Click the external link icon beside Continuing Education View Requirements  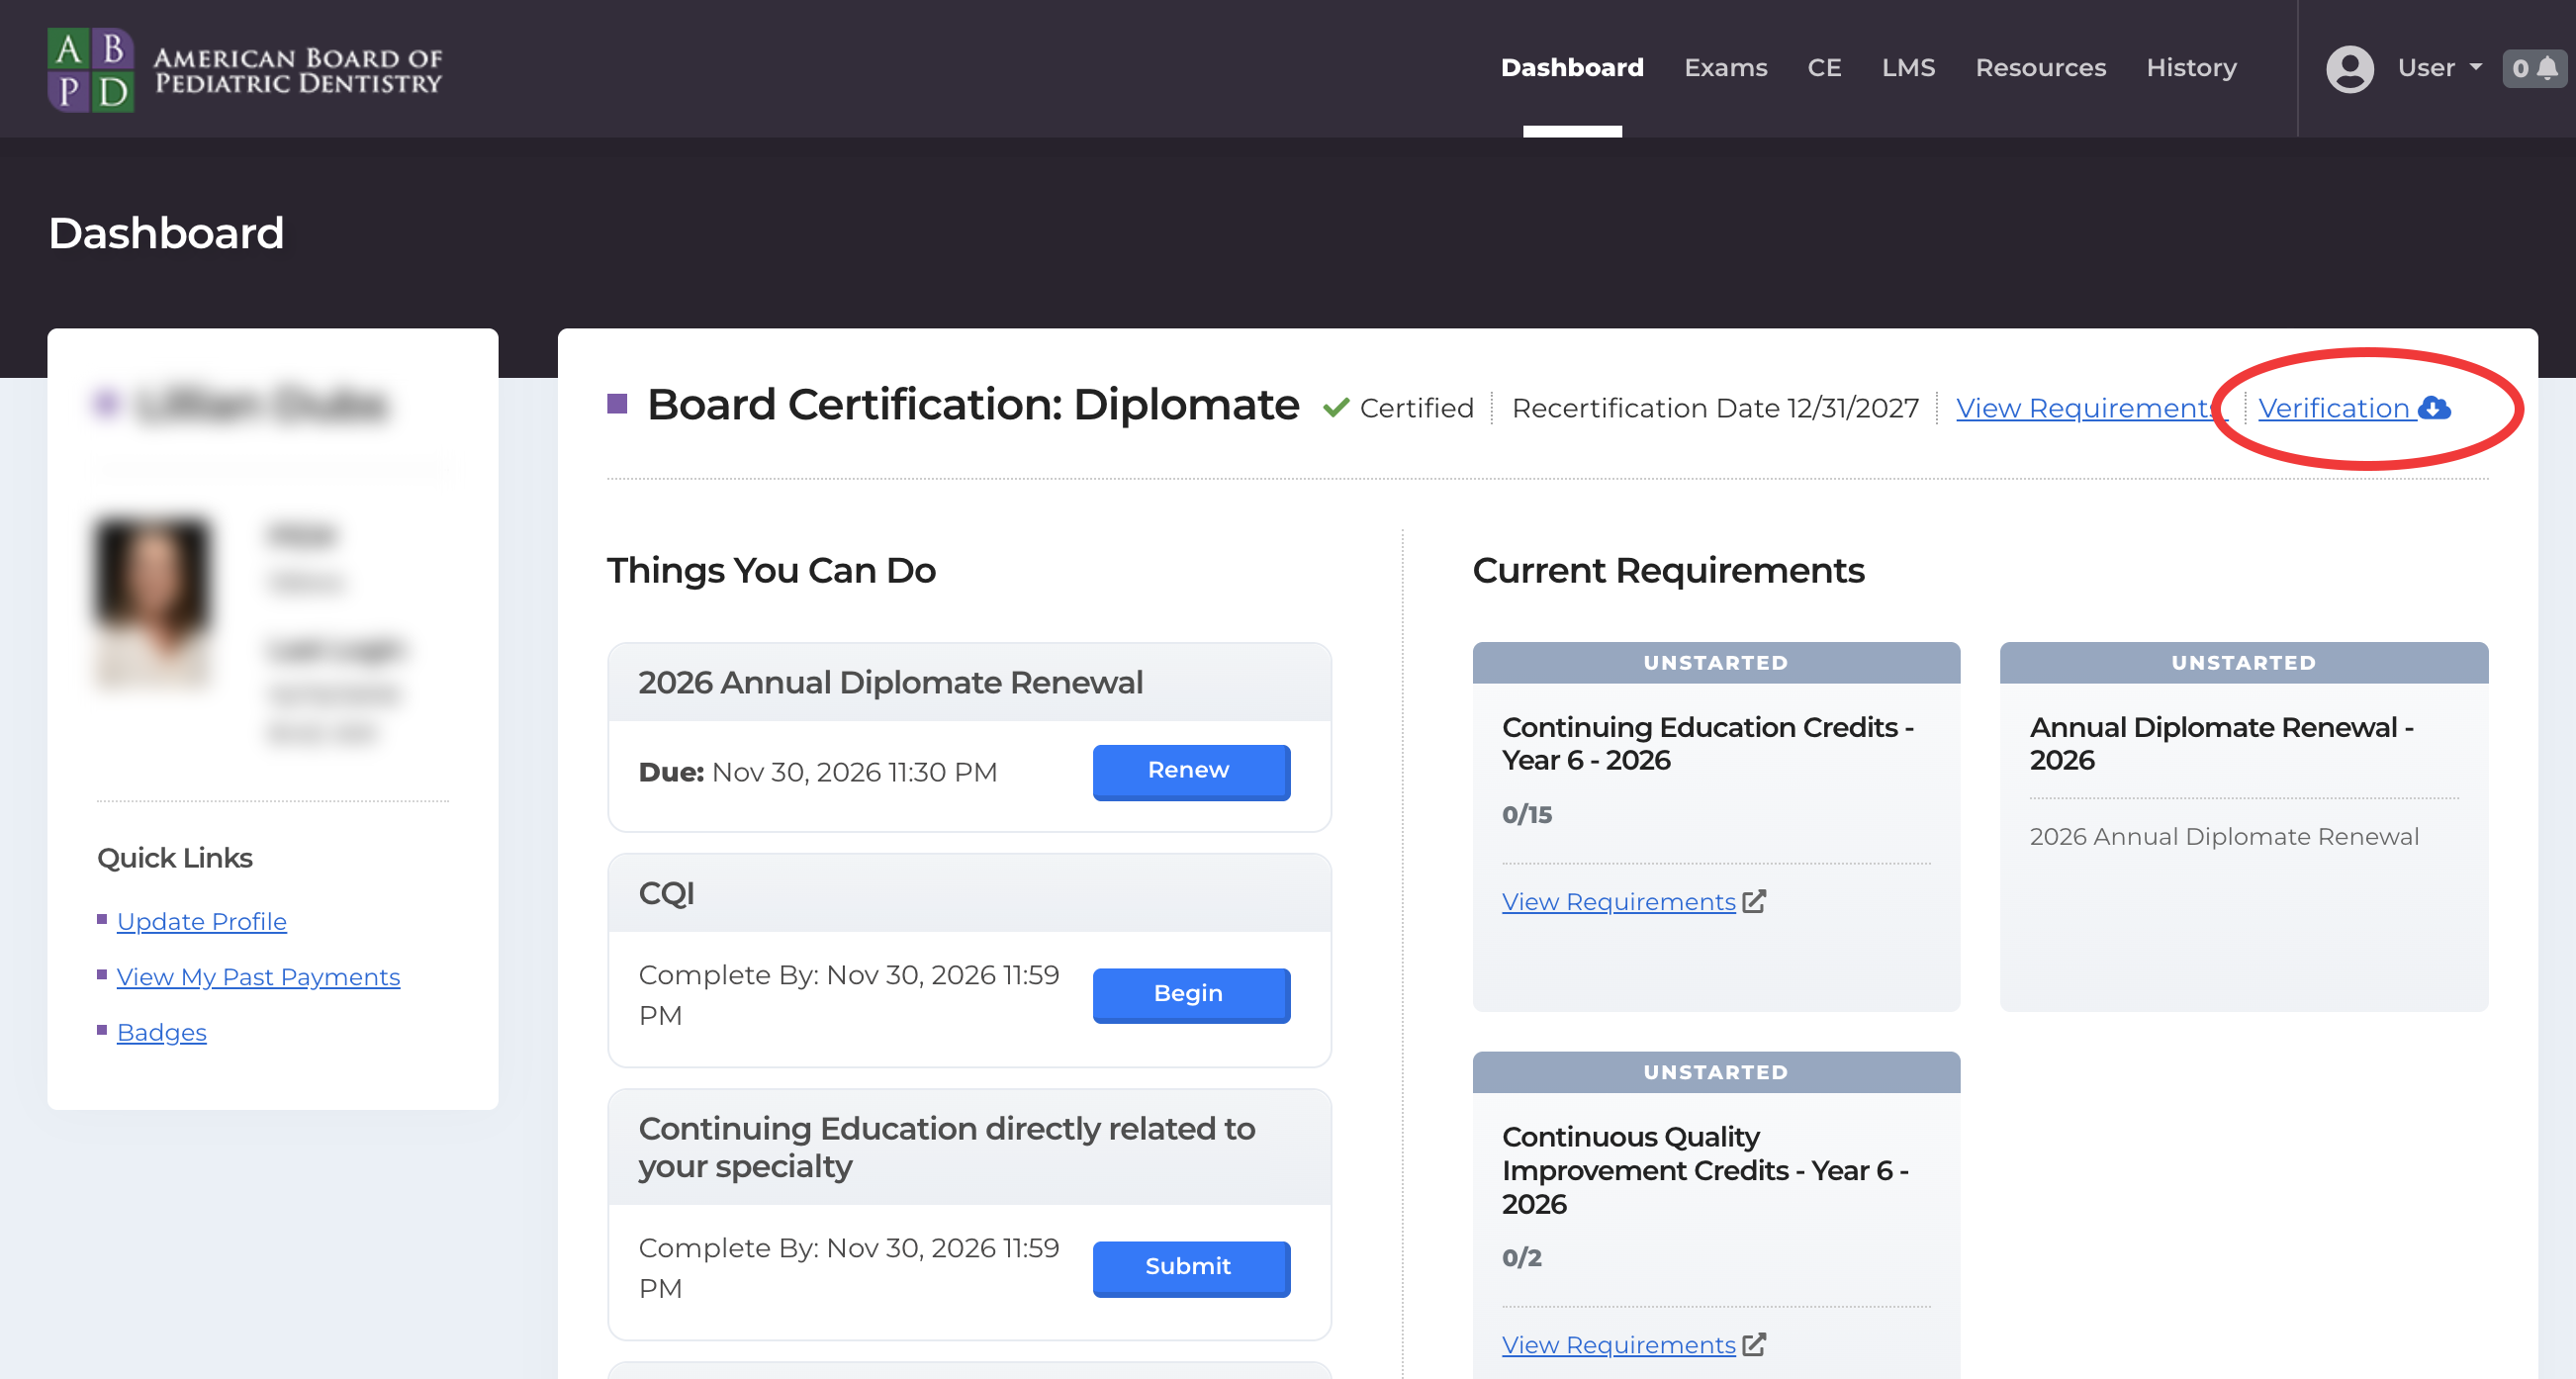pyautogui.click(x=1754, y=901)
